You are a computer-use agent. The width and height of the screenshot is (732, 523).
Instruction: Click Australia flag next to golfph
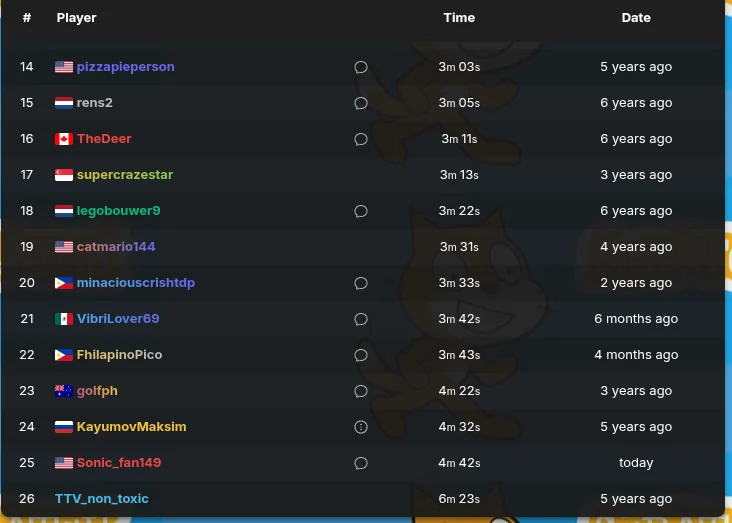tap(64, 391)
